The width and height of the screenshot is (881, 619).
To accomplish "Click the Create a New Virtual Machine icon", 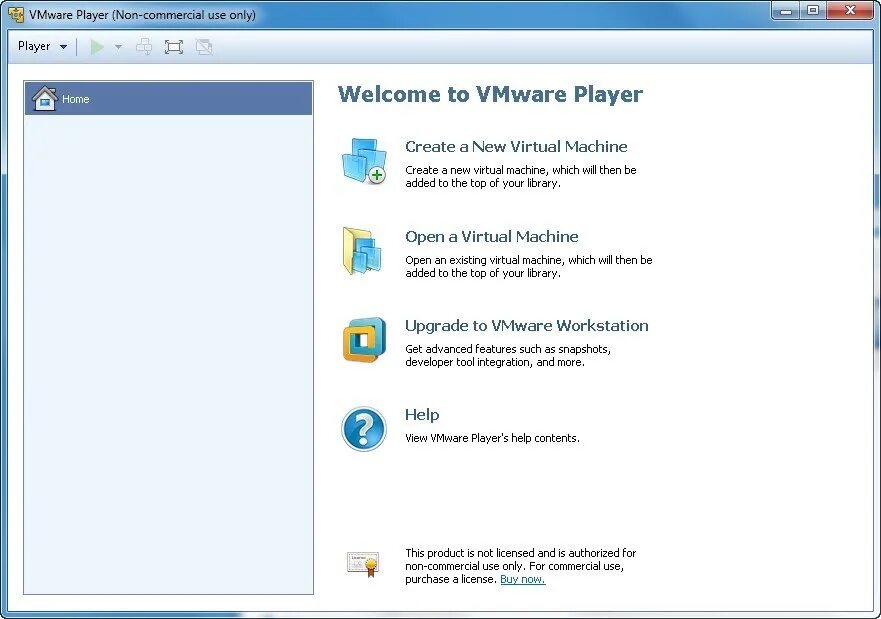I will (364, 161).
